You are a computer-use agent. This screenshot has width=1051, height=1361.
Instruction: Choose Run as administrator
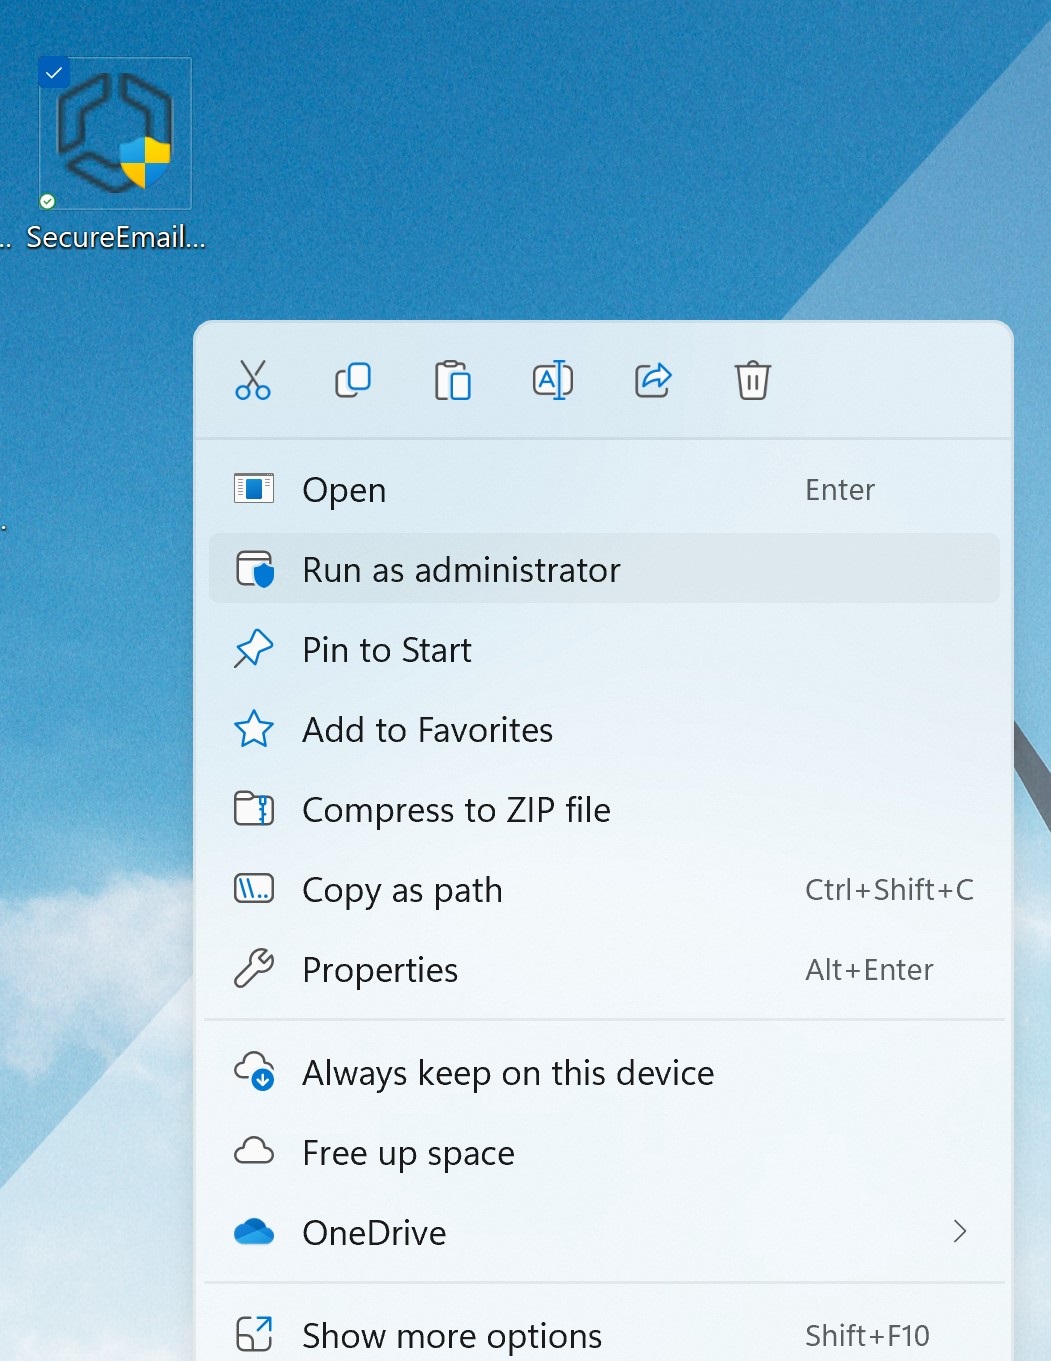pyautogui.click(x=604, y=569)
